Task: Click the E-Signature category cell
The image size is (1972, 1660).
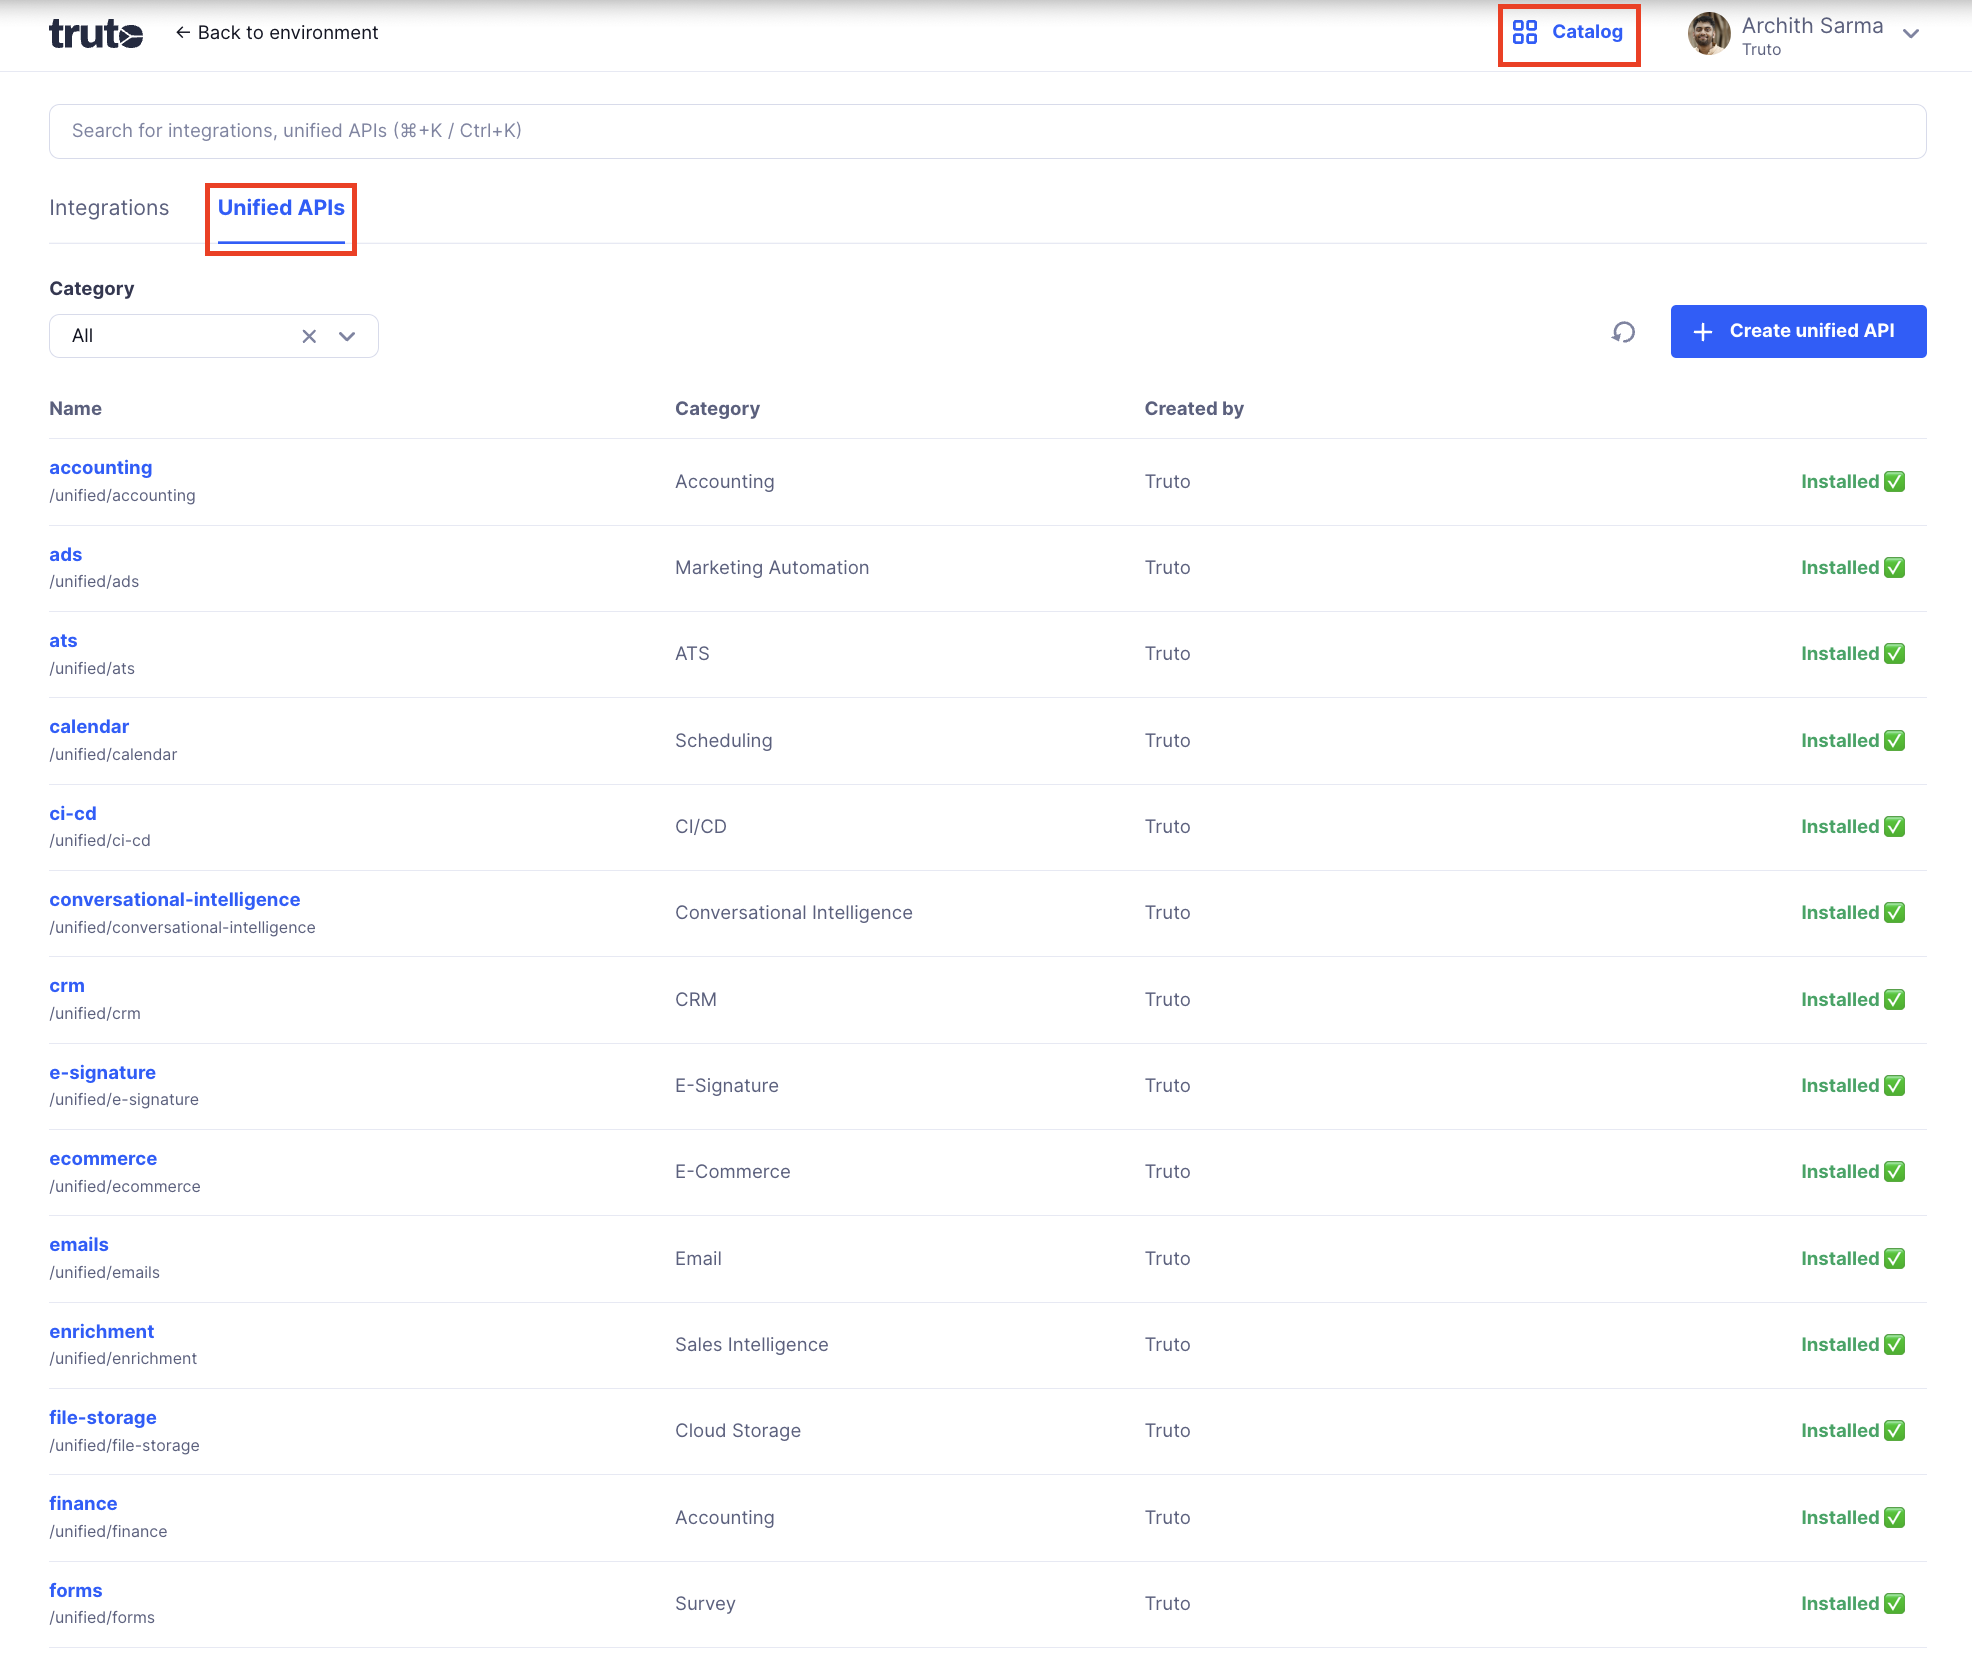Action: (727, 1086)
